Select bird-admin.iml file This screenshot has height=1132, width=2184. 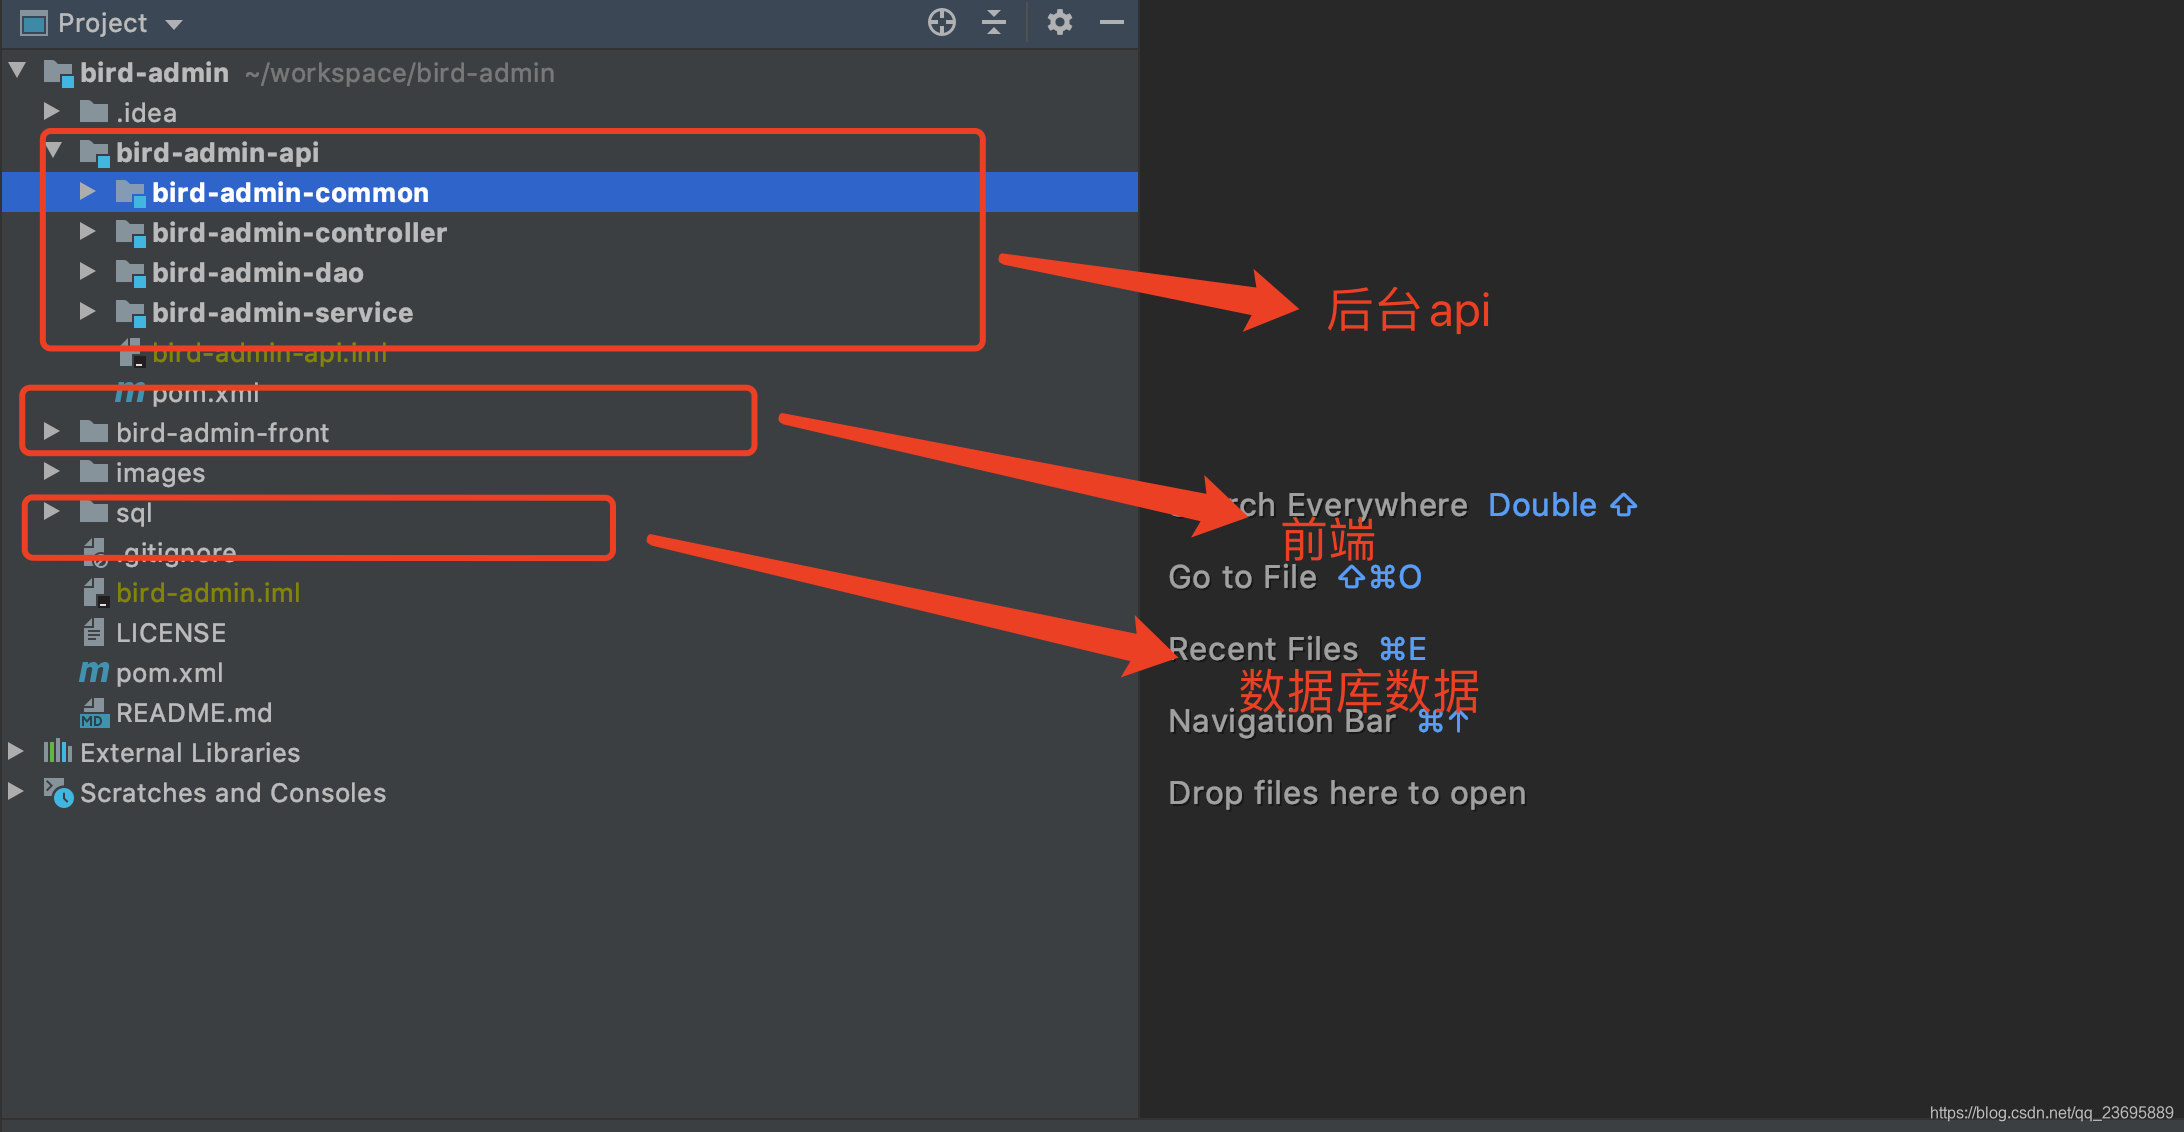click(x=208, y=592)
